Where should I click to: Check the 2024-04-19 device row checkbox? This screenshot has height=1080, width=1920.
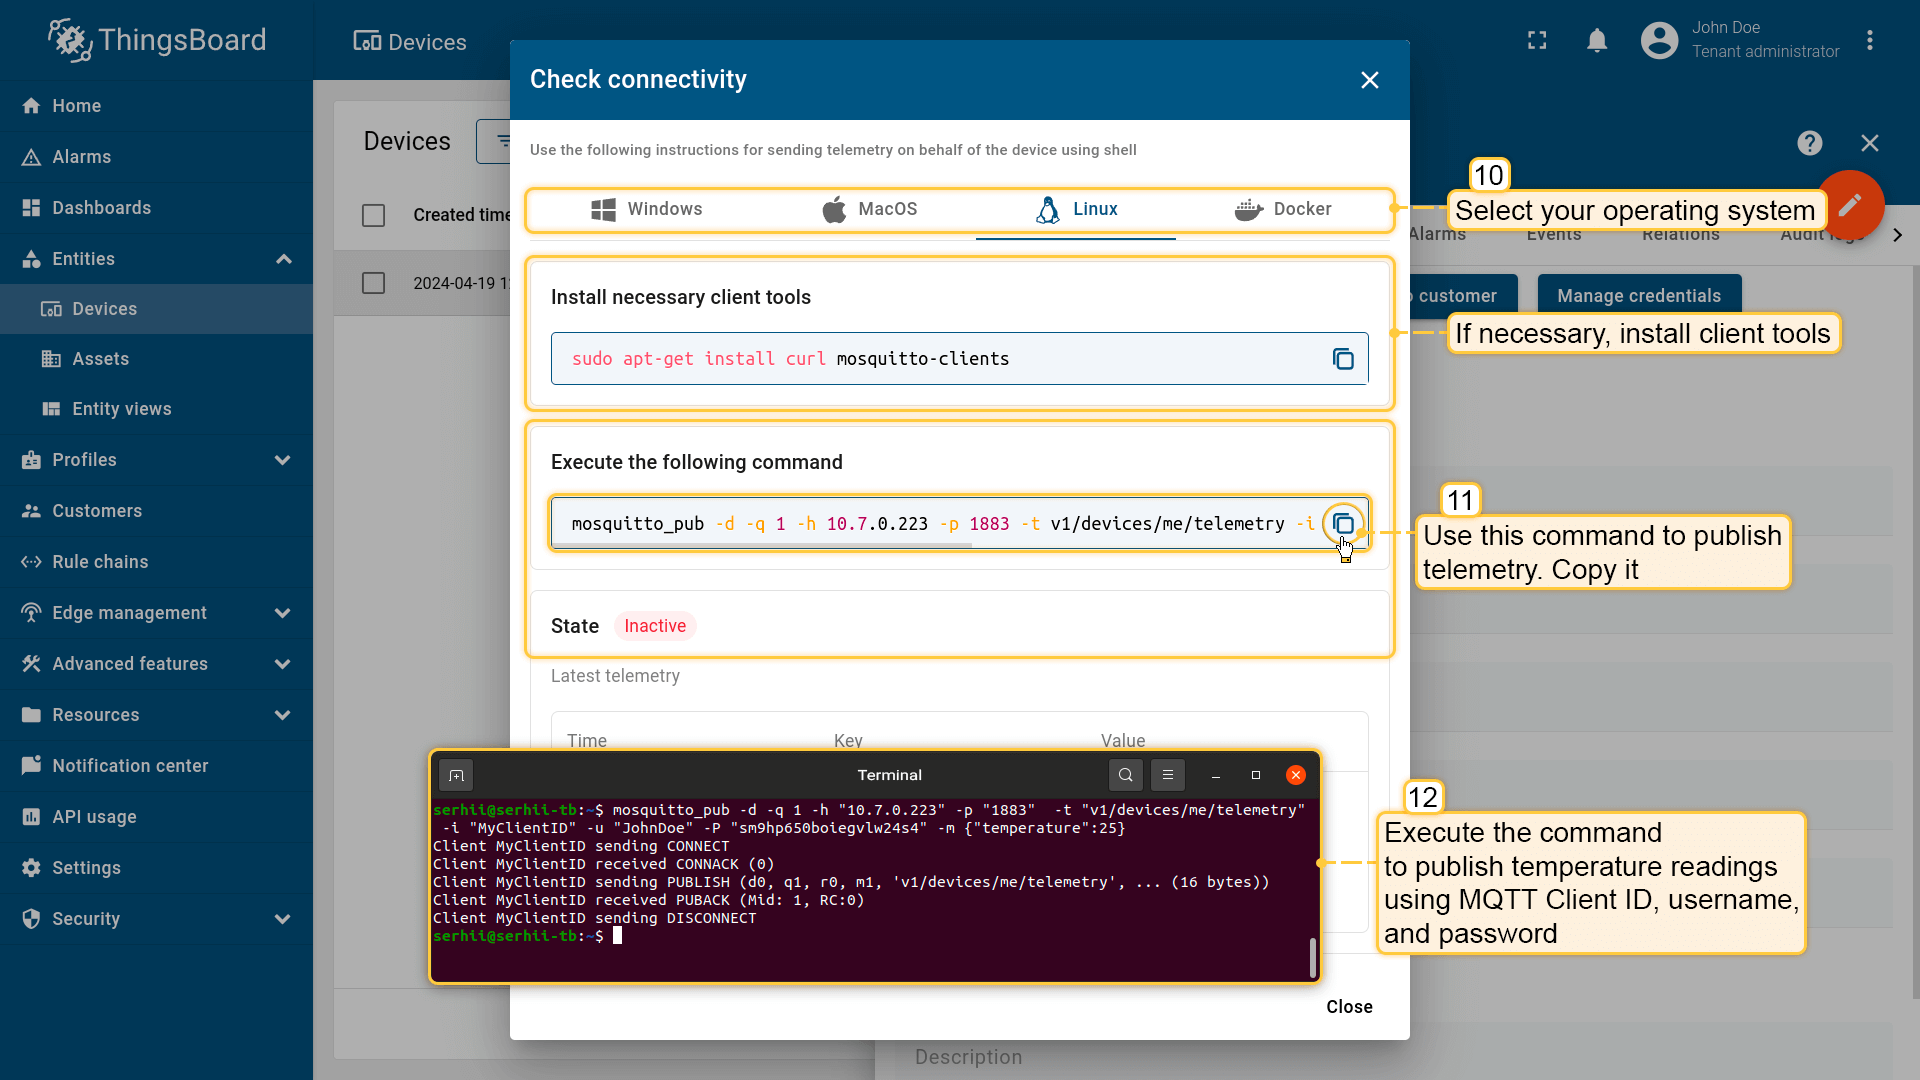[x=373, y=283]
